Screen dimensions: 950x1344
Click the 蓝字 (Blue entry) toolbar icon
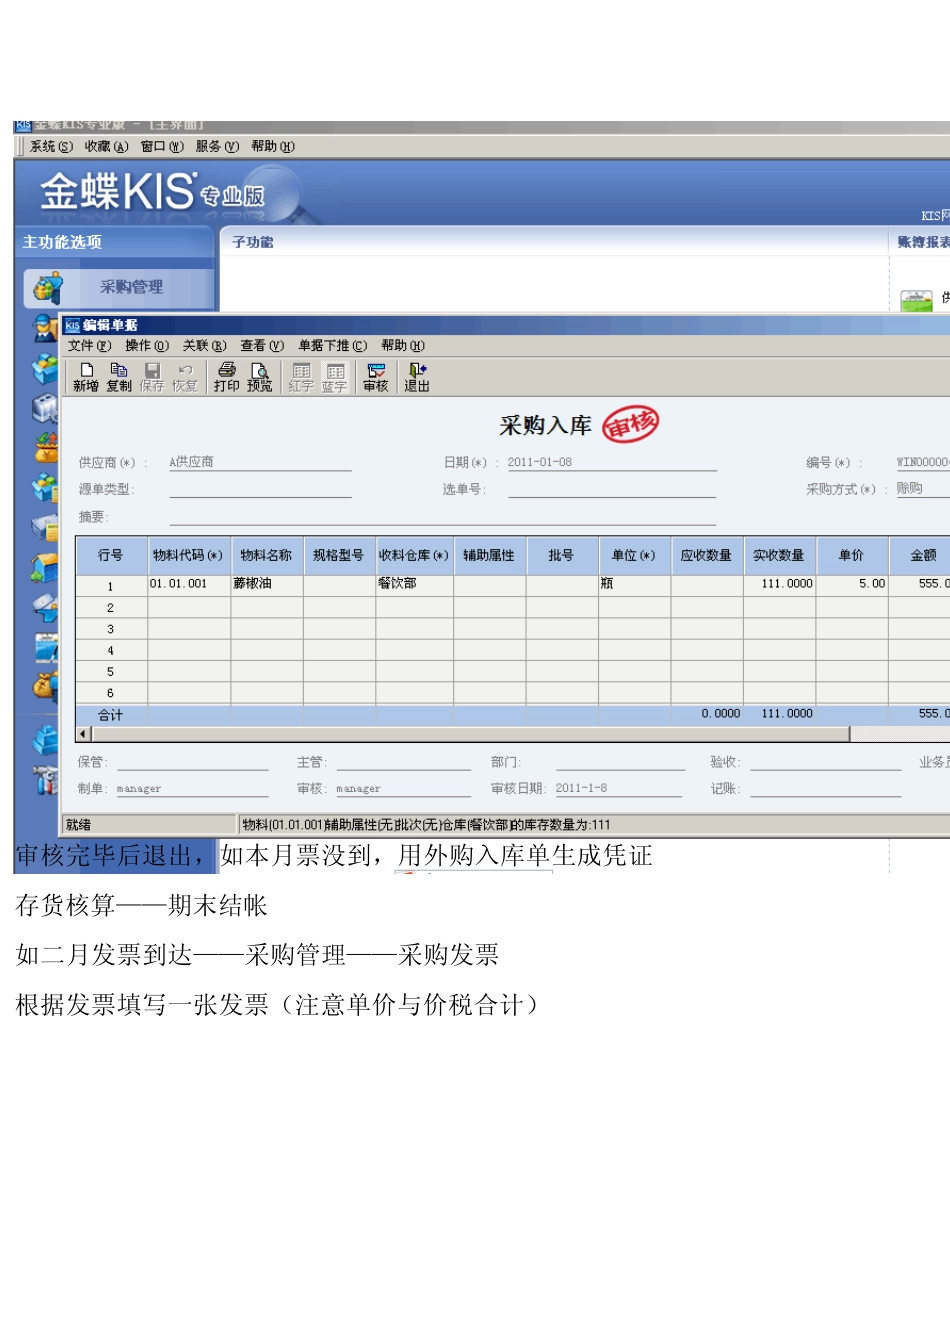tap(335, 377)
